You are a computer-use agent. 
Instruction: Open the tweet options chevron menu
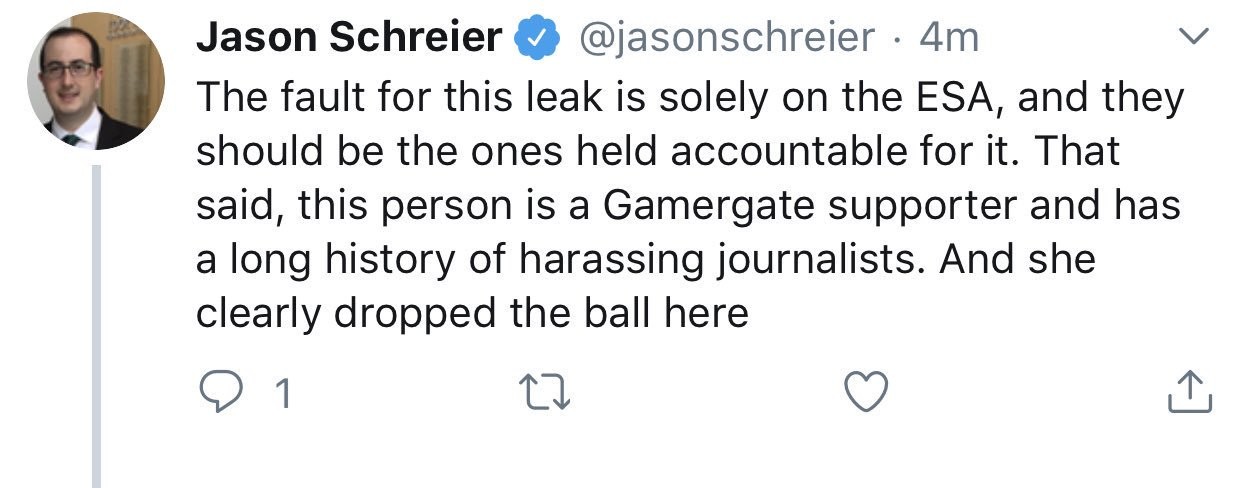tap(1193, 38)
